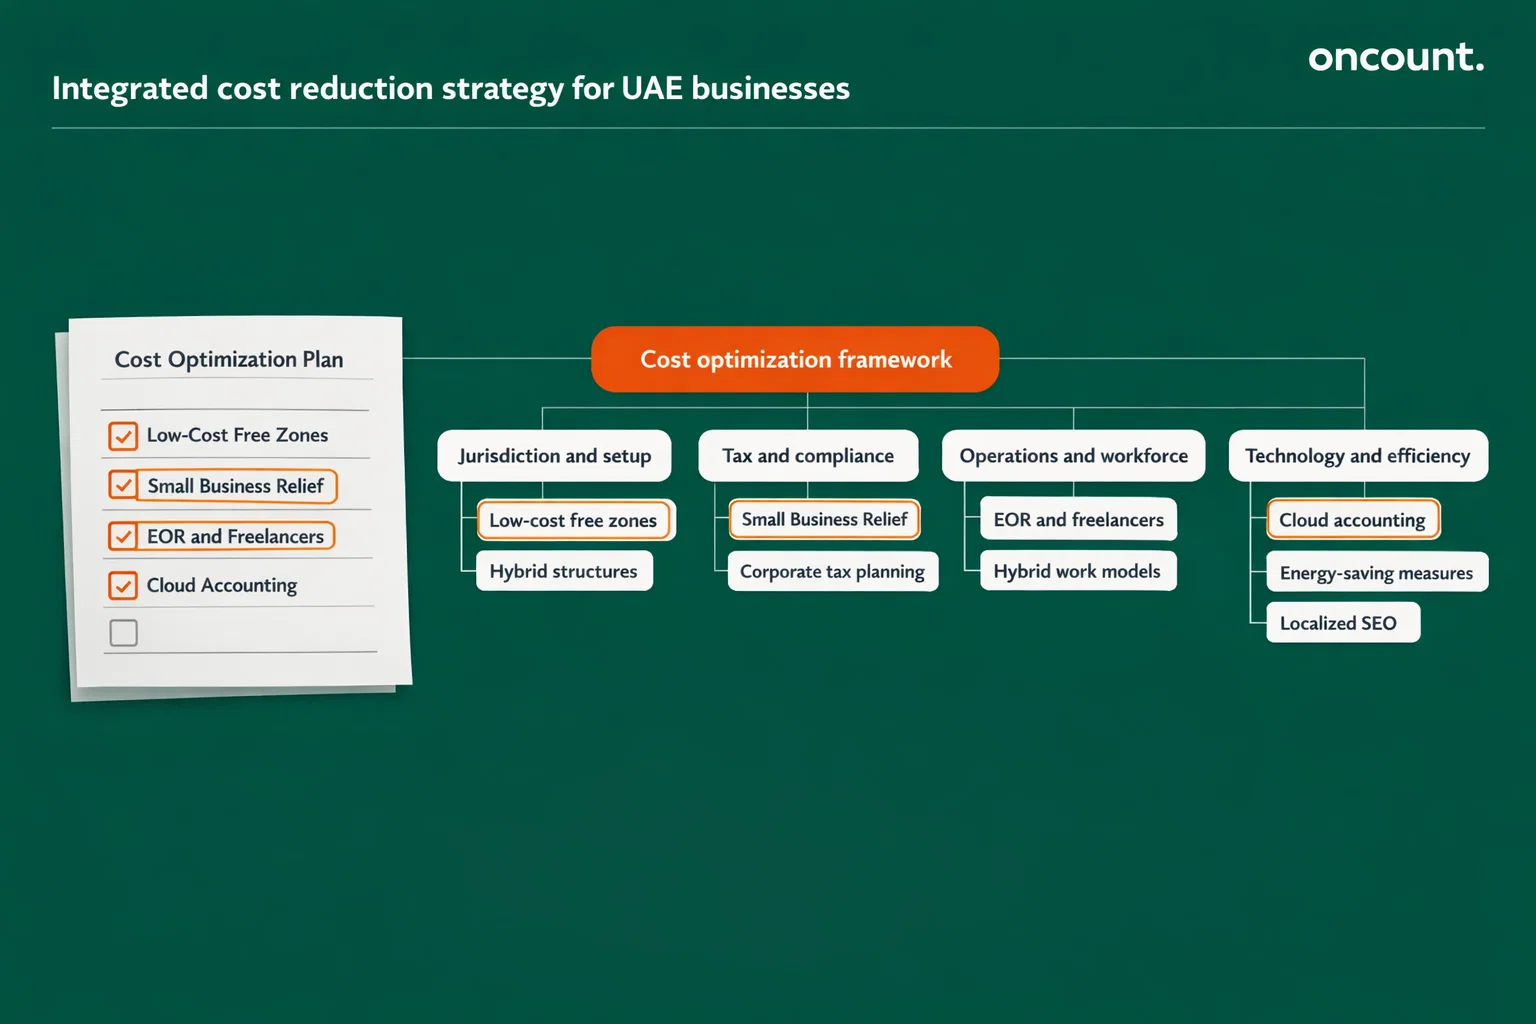This screenshot has width=1536, height=1024.
Task: Toggle the Small Business Relief checkbox
Action: point(123,485)
